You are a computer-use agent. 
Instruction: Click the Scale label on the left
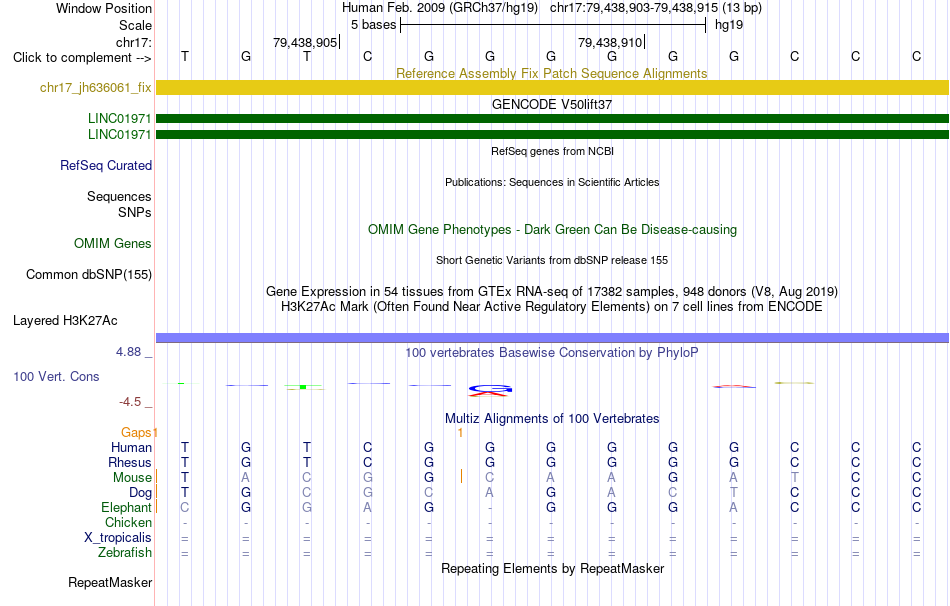click(135, 25)
